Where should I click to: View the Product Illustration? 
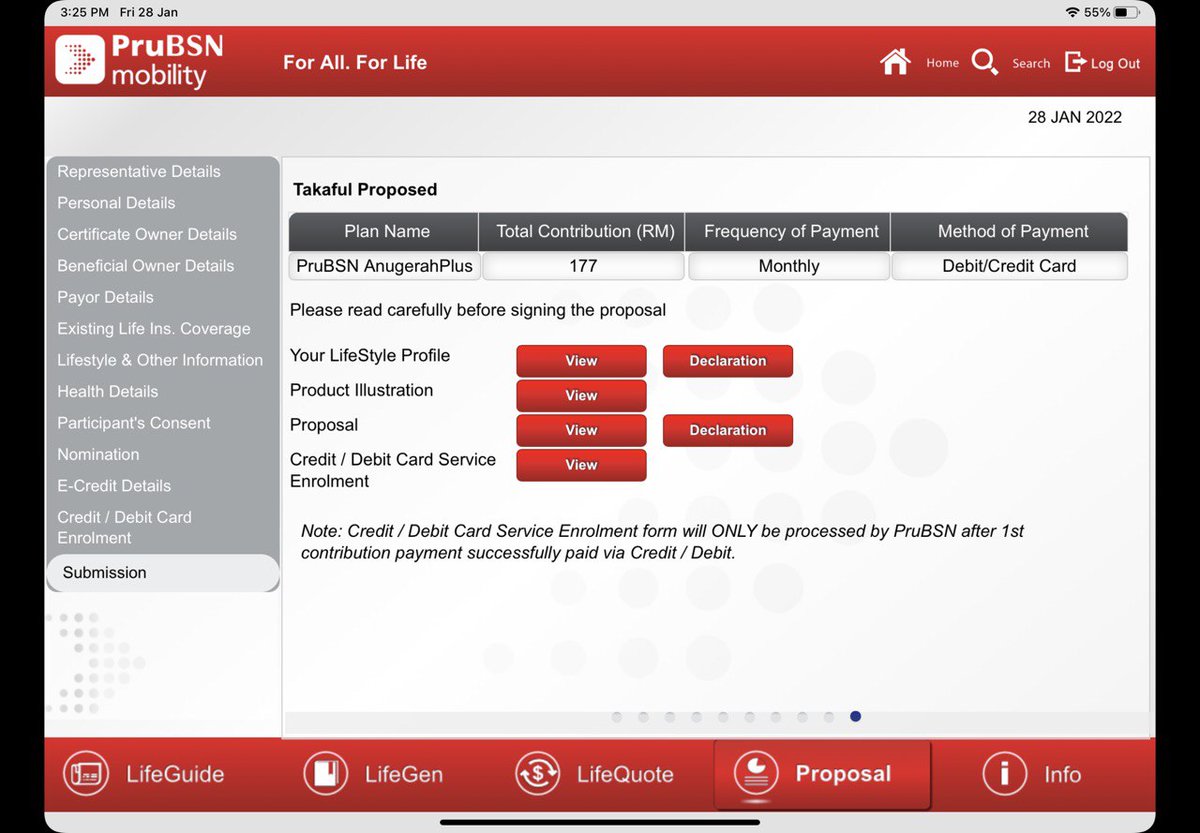pyautogui.click(x=581, y=395)
